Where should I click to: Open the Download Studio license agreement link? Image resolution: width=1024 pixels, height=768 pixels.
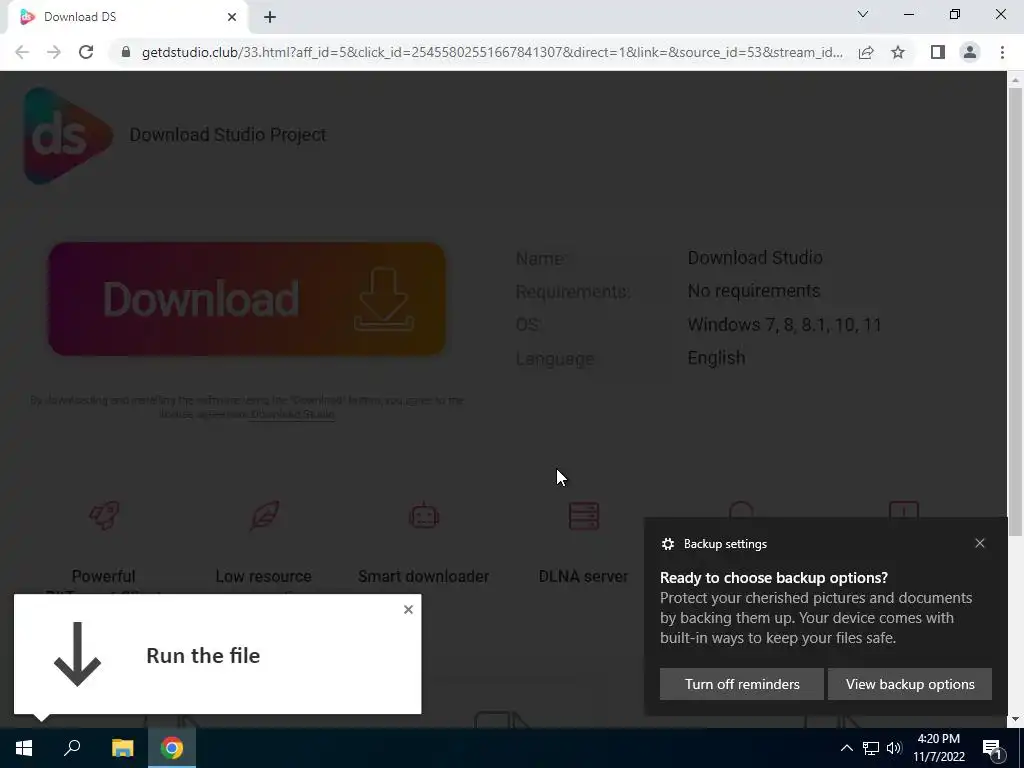(x=292, y=414)
